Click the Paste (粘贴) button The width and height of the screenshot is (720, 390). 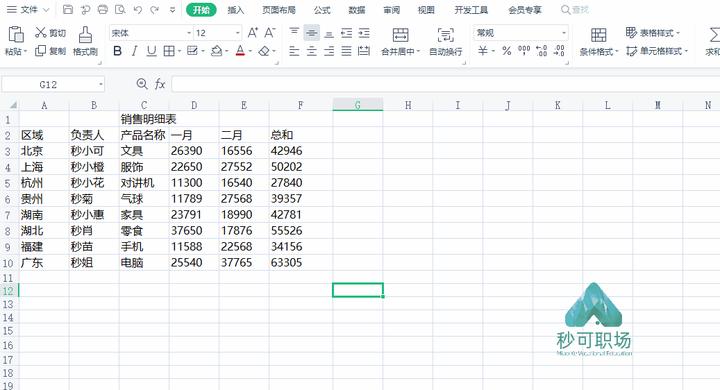pyautogui.click(x=16, y=40)
